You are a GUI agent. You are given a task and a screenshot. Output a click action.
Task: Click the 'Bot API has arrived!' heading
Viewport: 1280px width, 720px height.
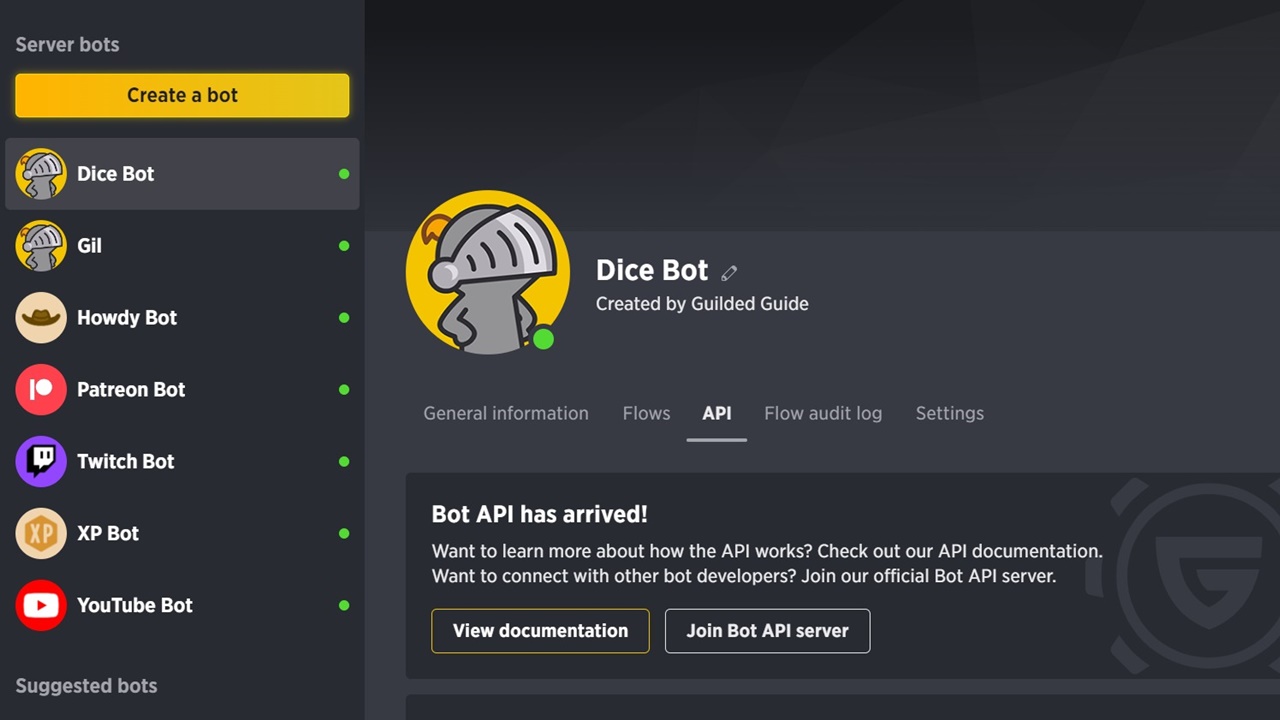(540, 515)
